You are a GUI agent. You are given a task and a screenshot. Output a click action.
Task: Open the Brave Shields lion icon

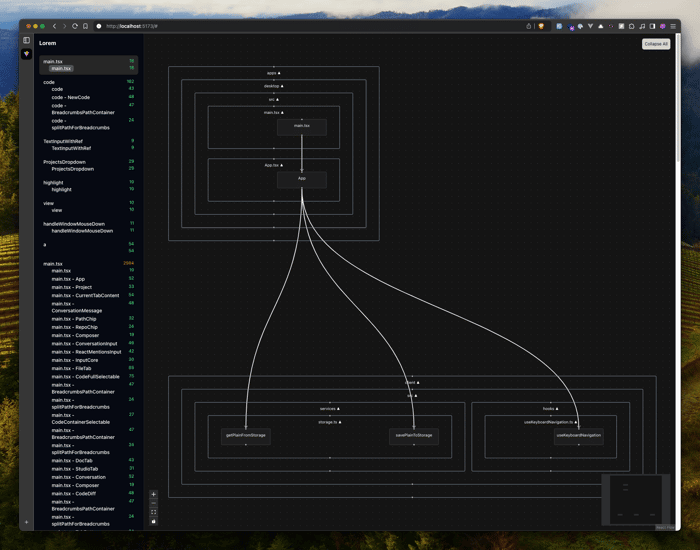pos(541,26)
